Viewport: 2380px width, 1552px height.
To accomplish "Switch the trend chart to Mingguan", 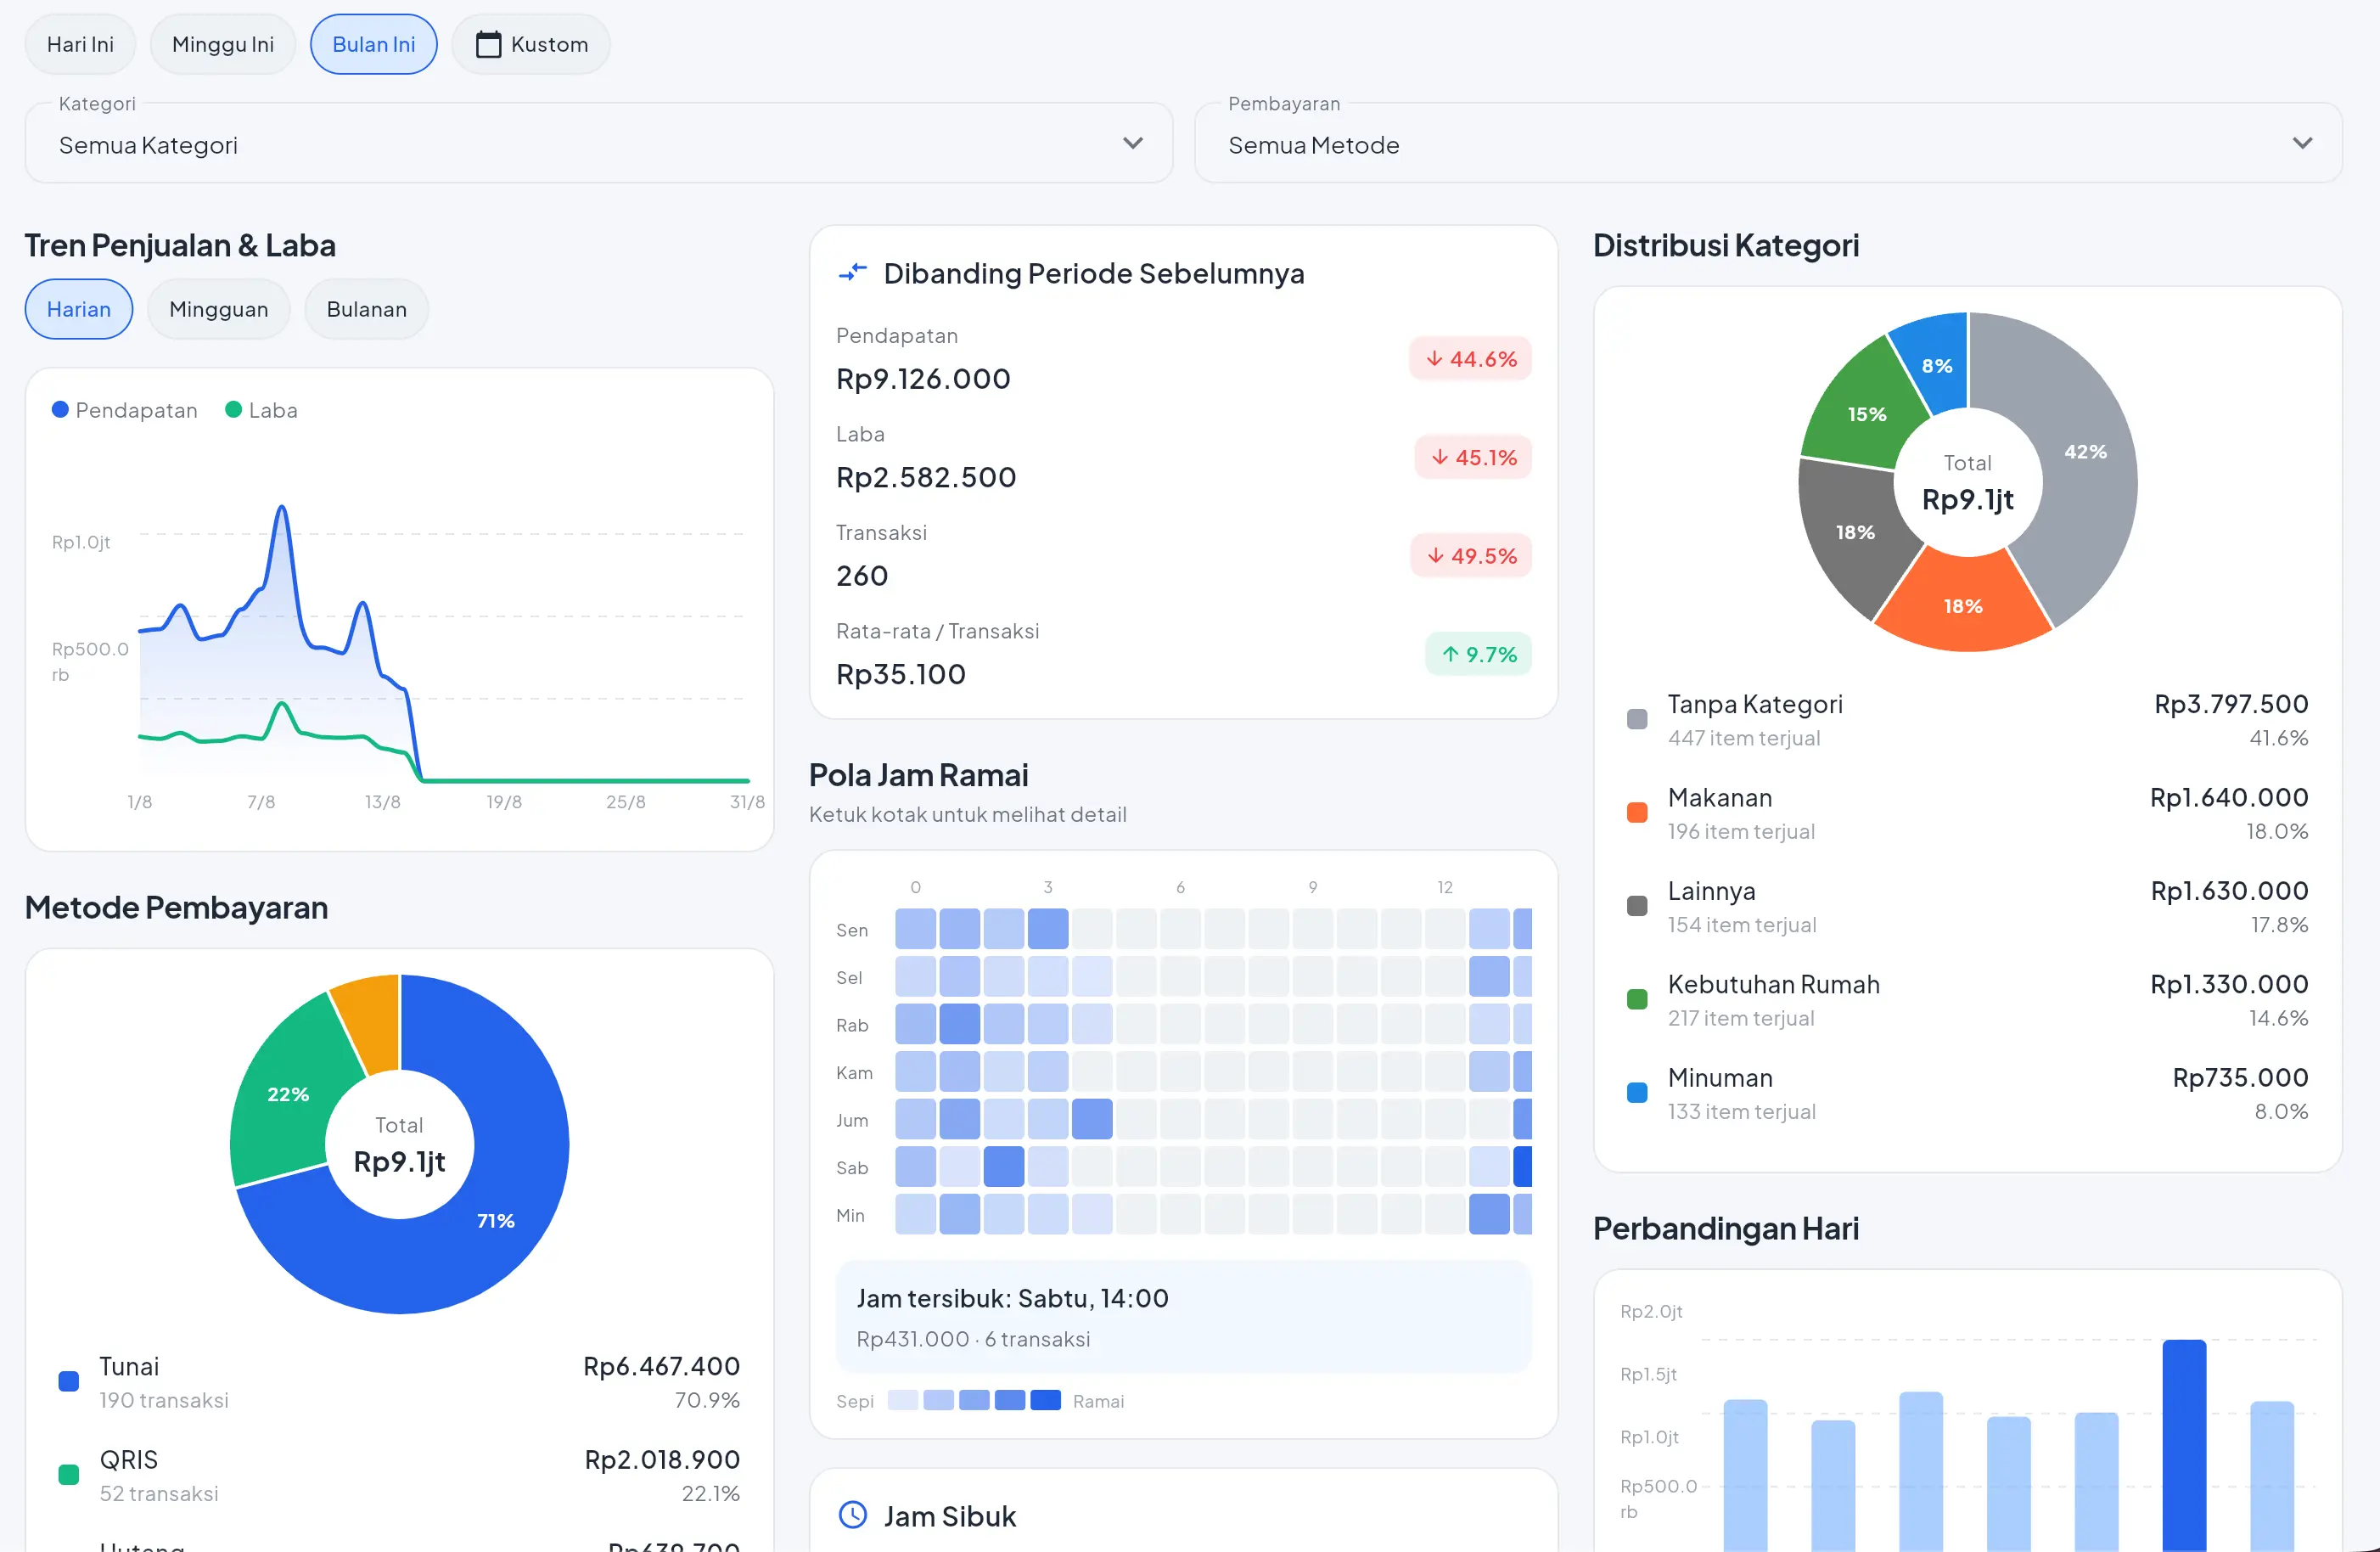I will click(219, 309).
